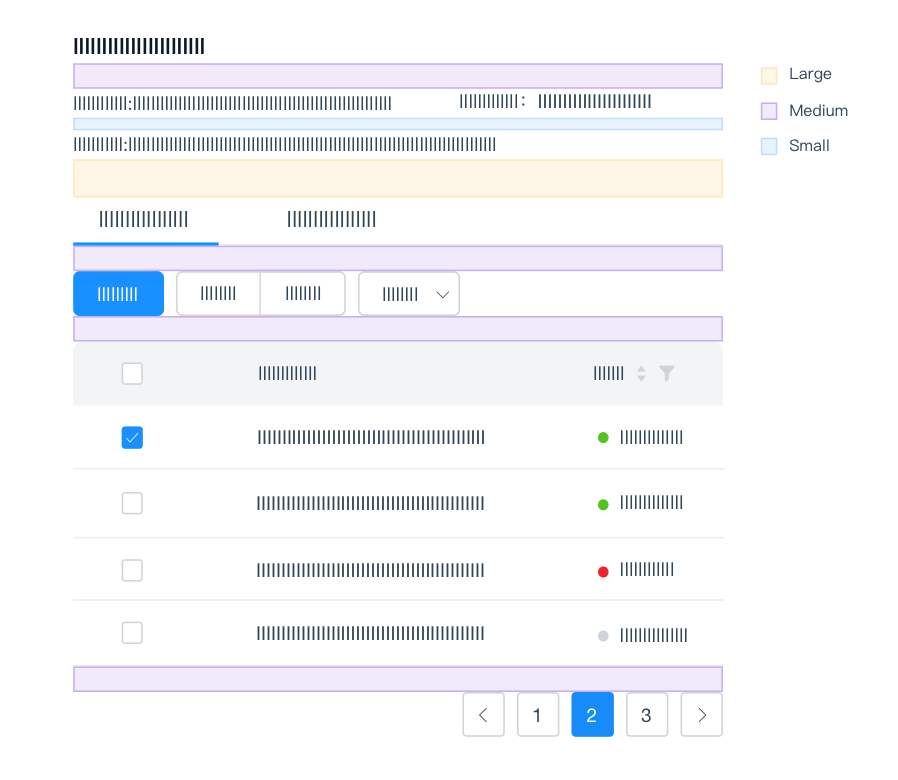The height and width of the screenshot is (780, 898).
Task: Switch to the second tab
Action: (x=331, y=220)
